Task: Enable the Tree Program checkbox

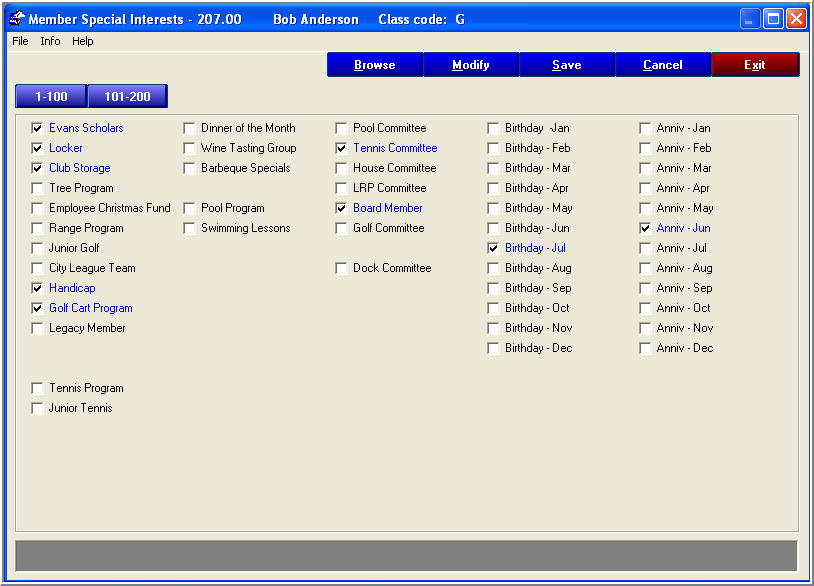Action: (38, 188)
